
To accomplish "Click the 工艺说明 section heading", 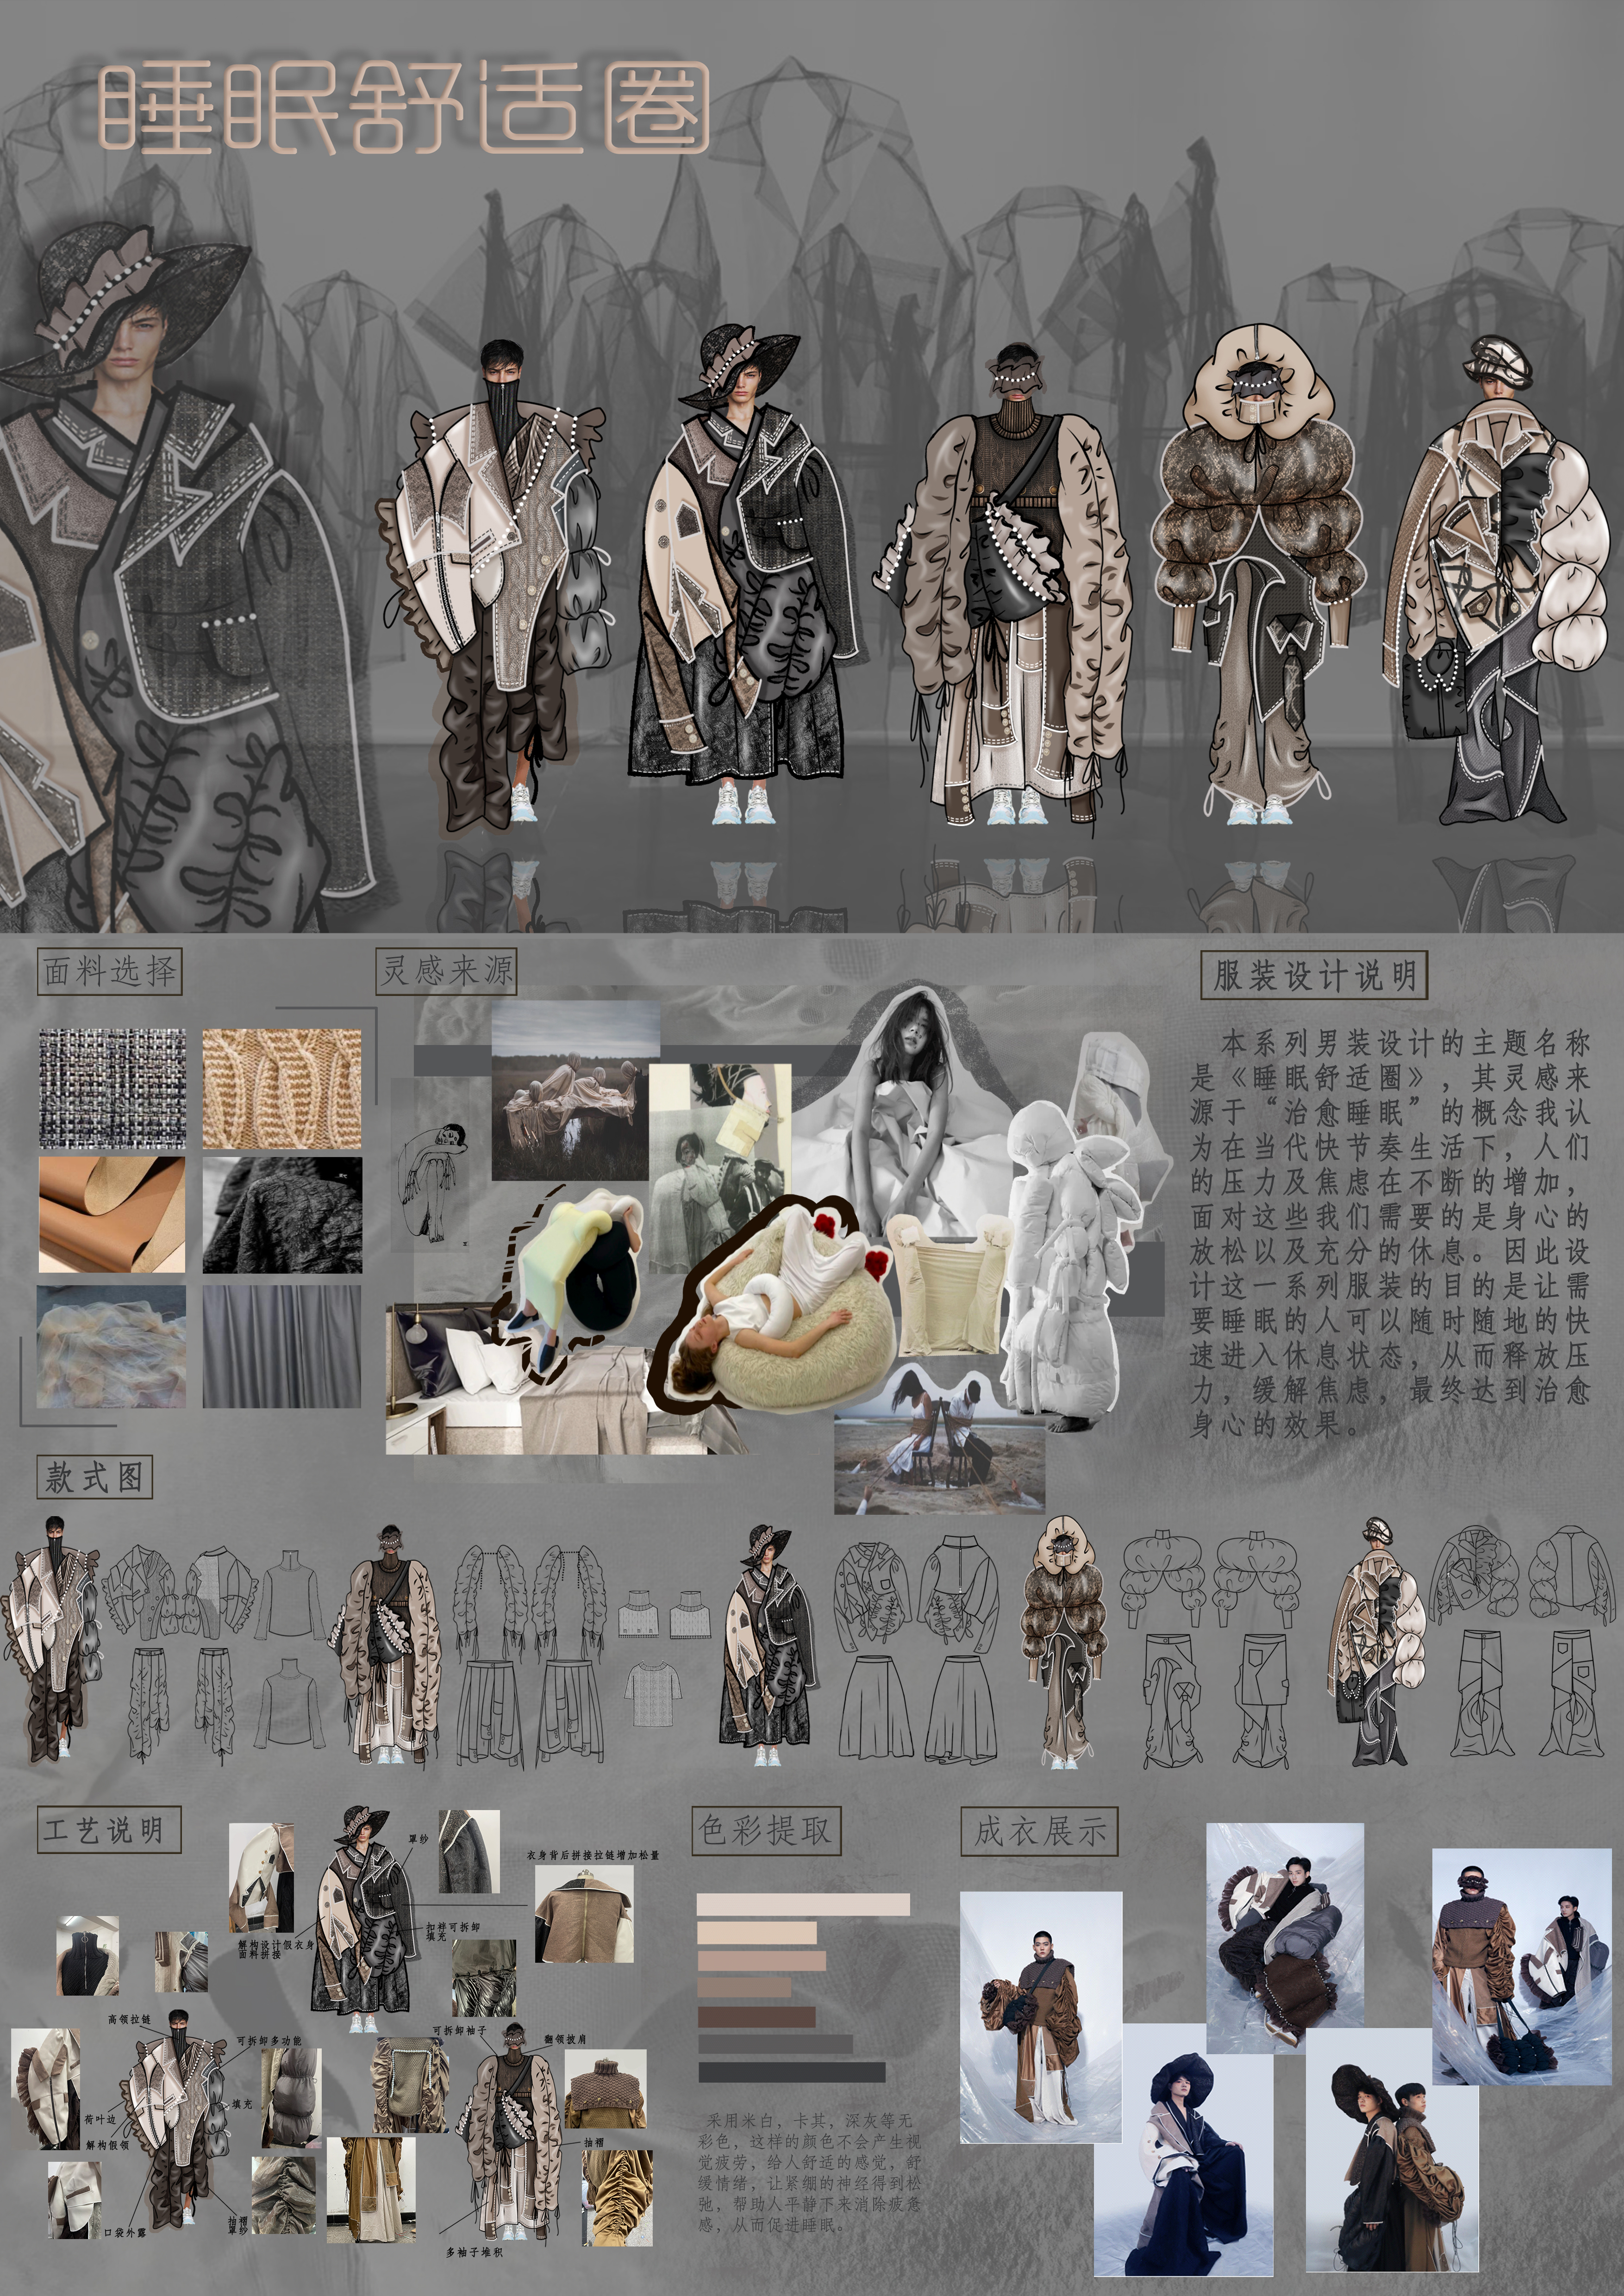I will coord(109,1831).
